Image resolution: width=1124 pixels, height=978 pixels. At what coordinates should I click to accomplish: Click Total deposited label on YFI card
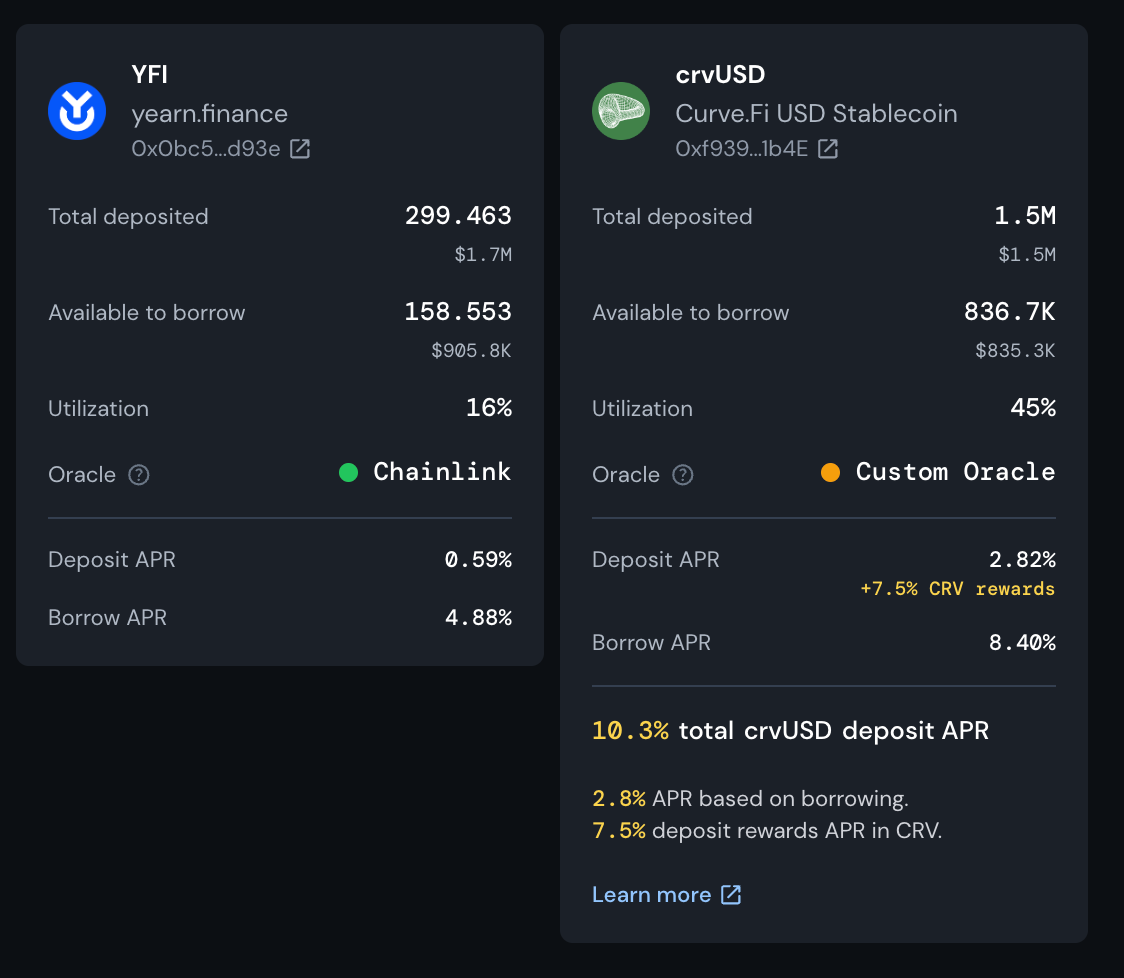(128, 217)
